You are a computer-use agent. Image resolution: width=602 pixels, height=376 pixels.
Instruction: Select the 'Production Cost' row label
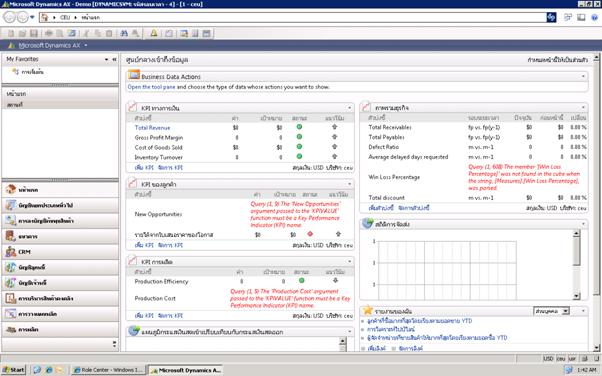[x=155, y=298]
